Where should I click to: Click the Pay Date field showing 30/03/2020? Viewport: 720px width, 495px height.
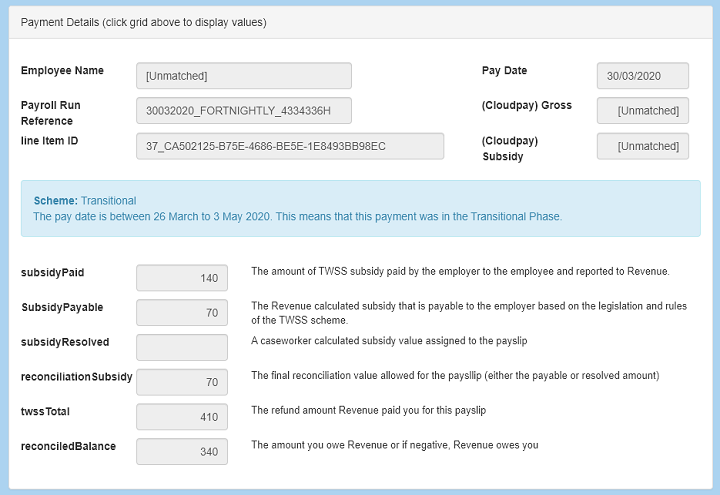click(x=642, y=76)
